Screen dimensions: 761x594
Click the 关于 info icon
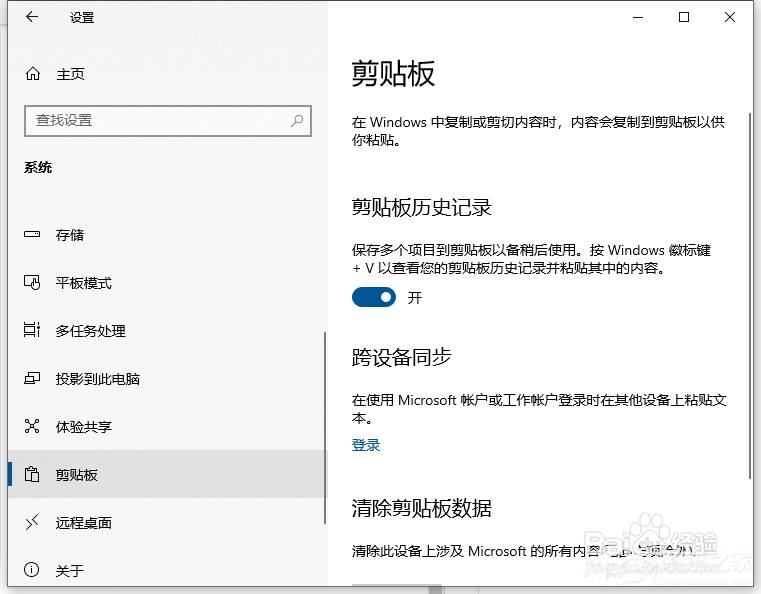coord(32,569)
